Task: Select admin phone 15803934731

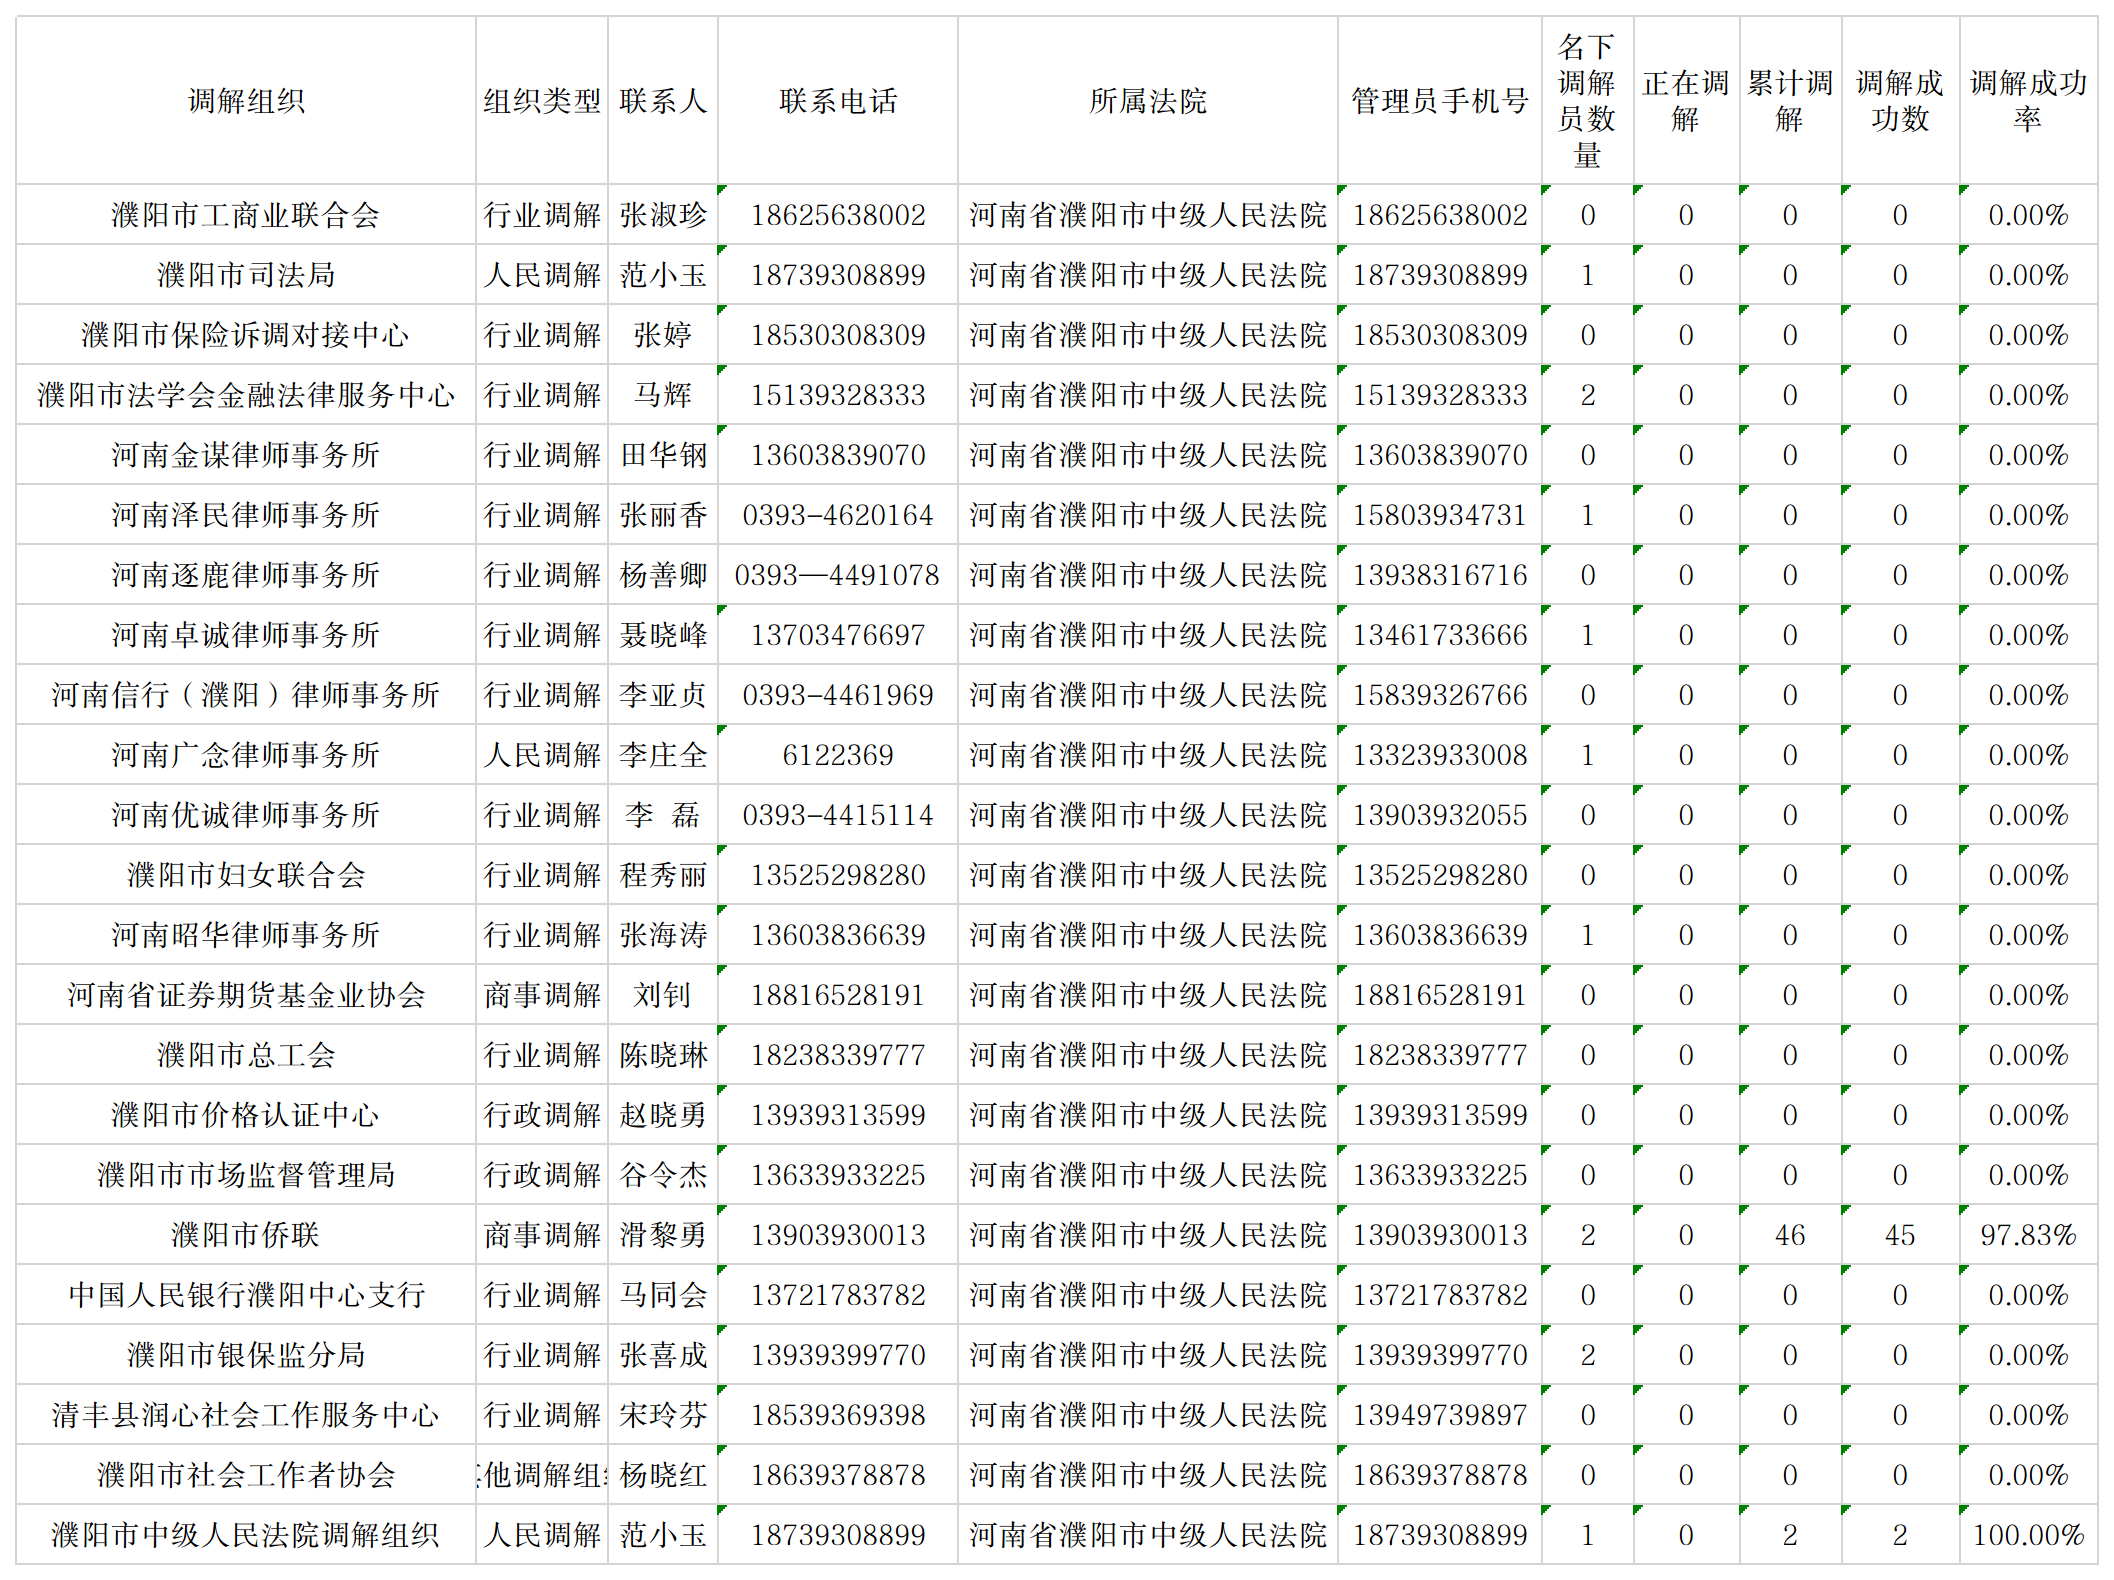Action: pos(1440,515)
